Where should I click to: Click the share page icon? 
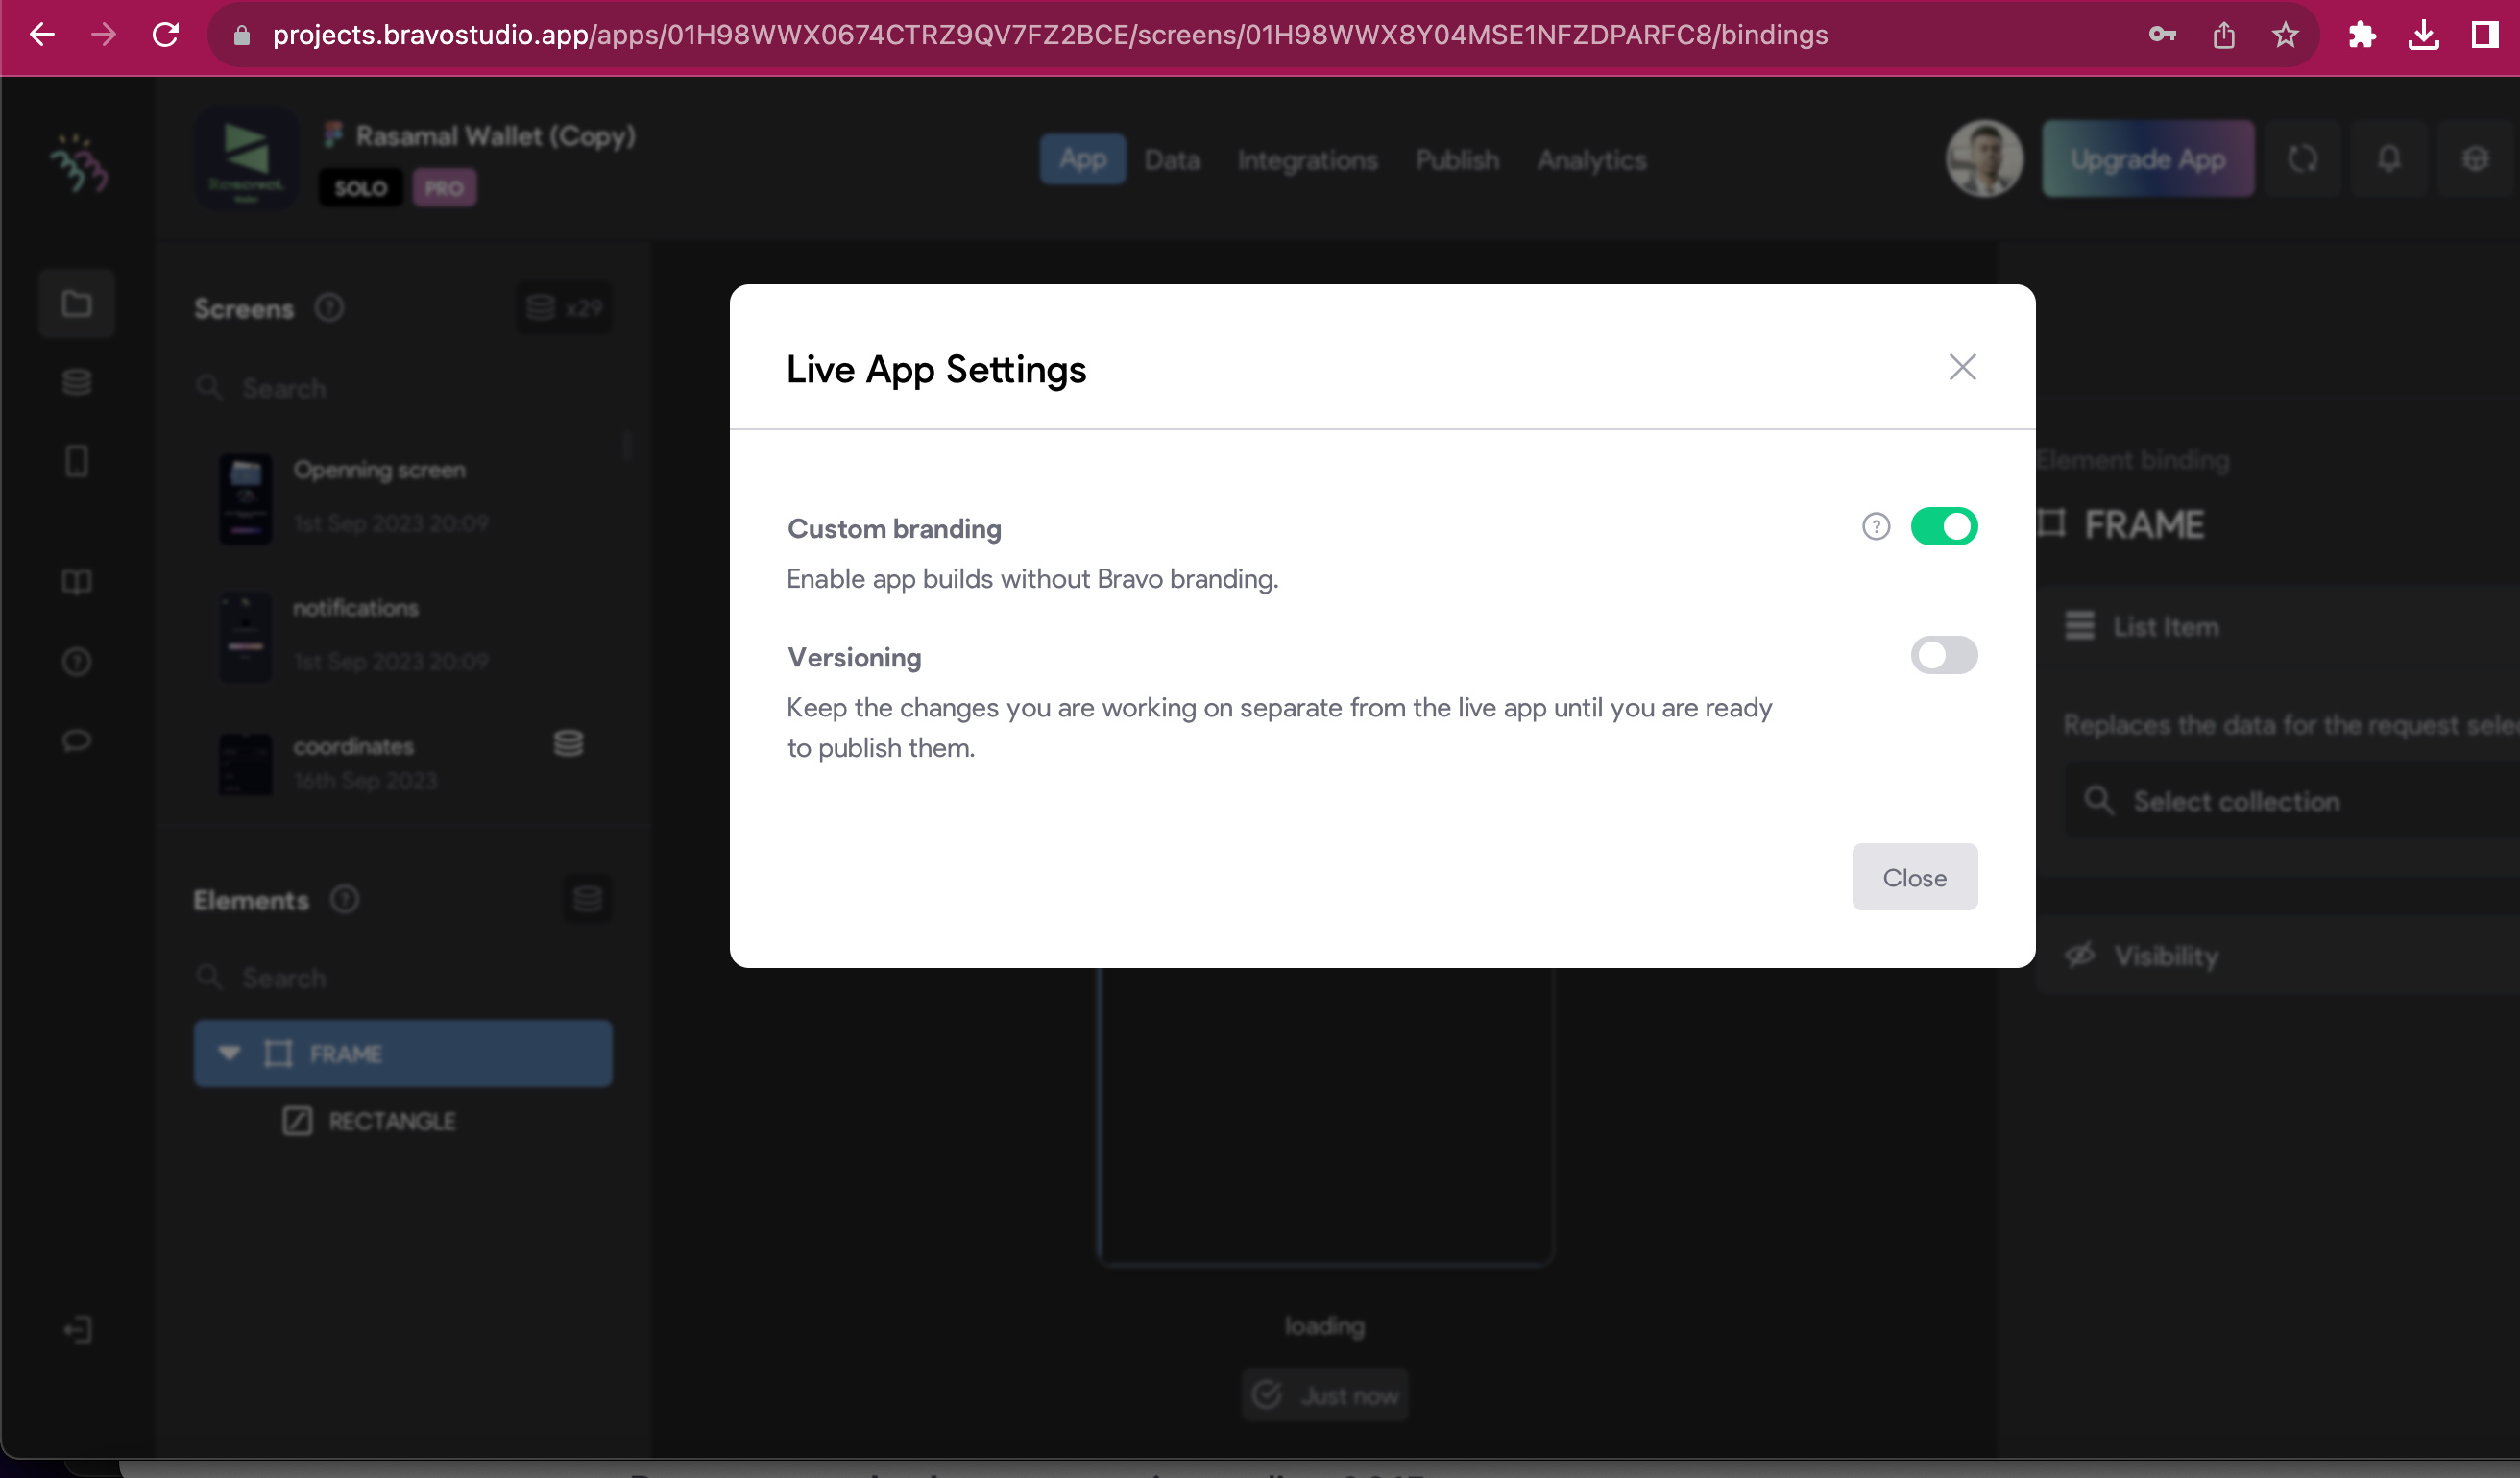tap(2224, 36)
